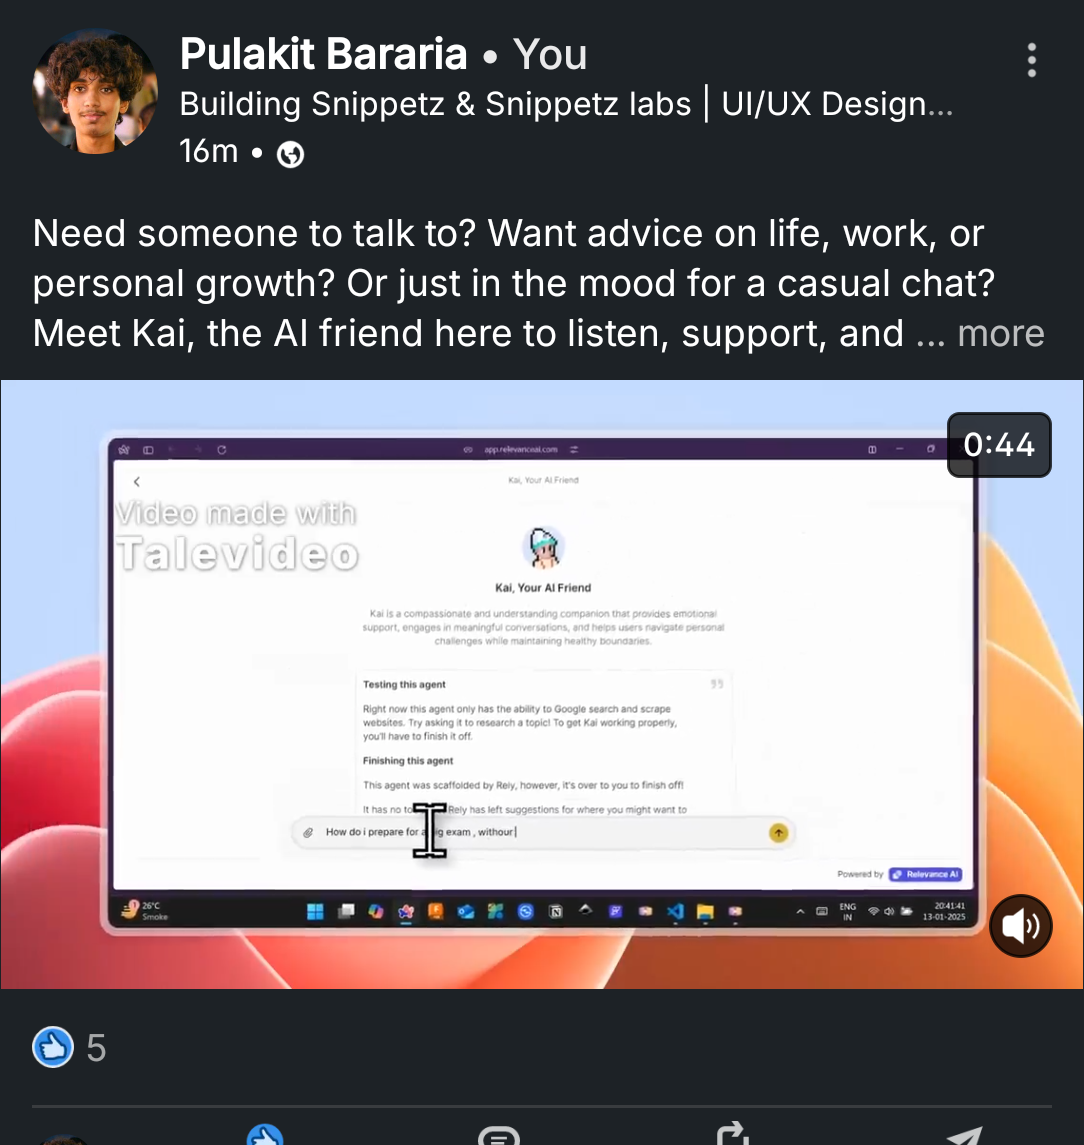The width and height of the screenshot is (1084, 1145).
Task: Open the three-dot post options menu
Action: tap(1031, 60)
